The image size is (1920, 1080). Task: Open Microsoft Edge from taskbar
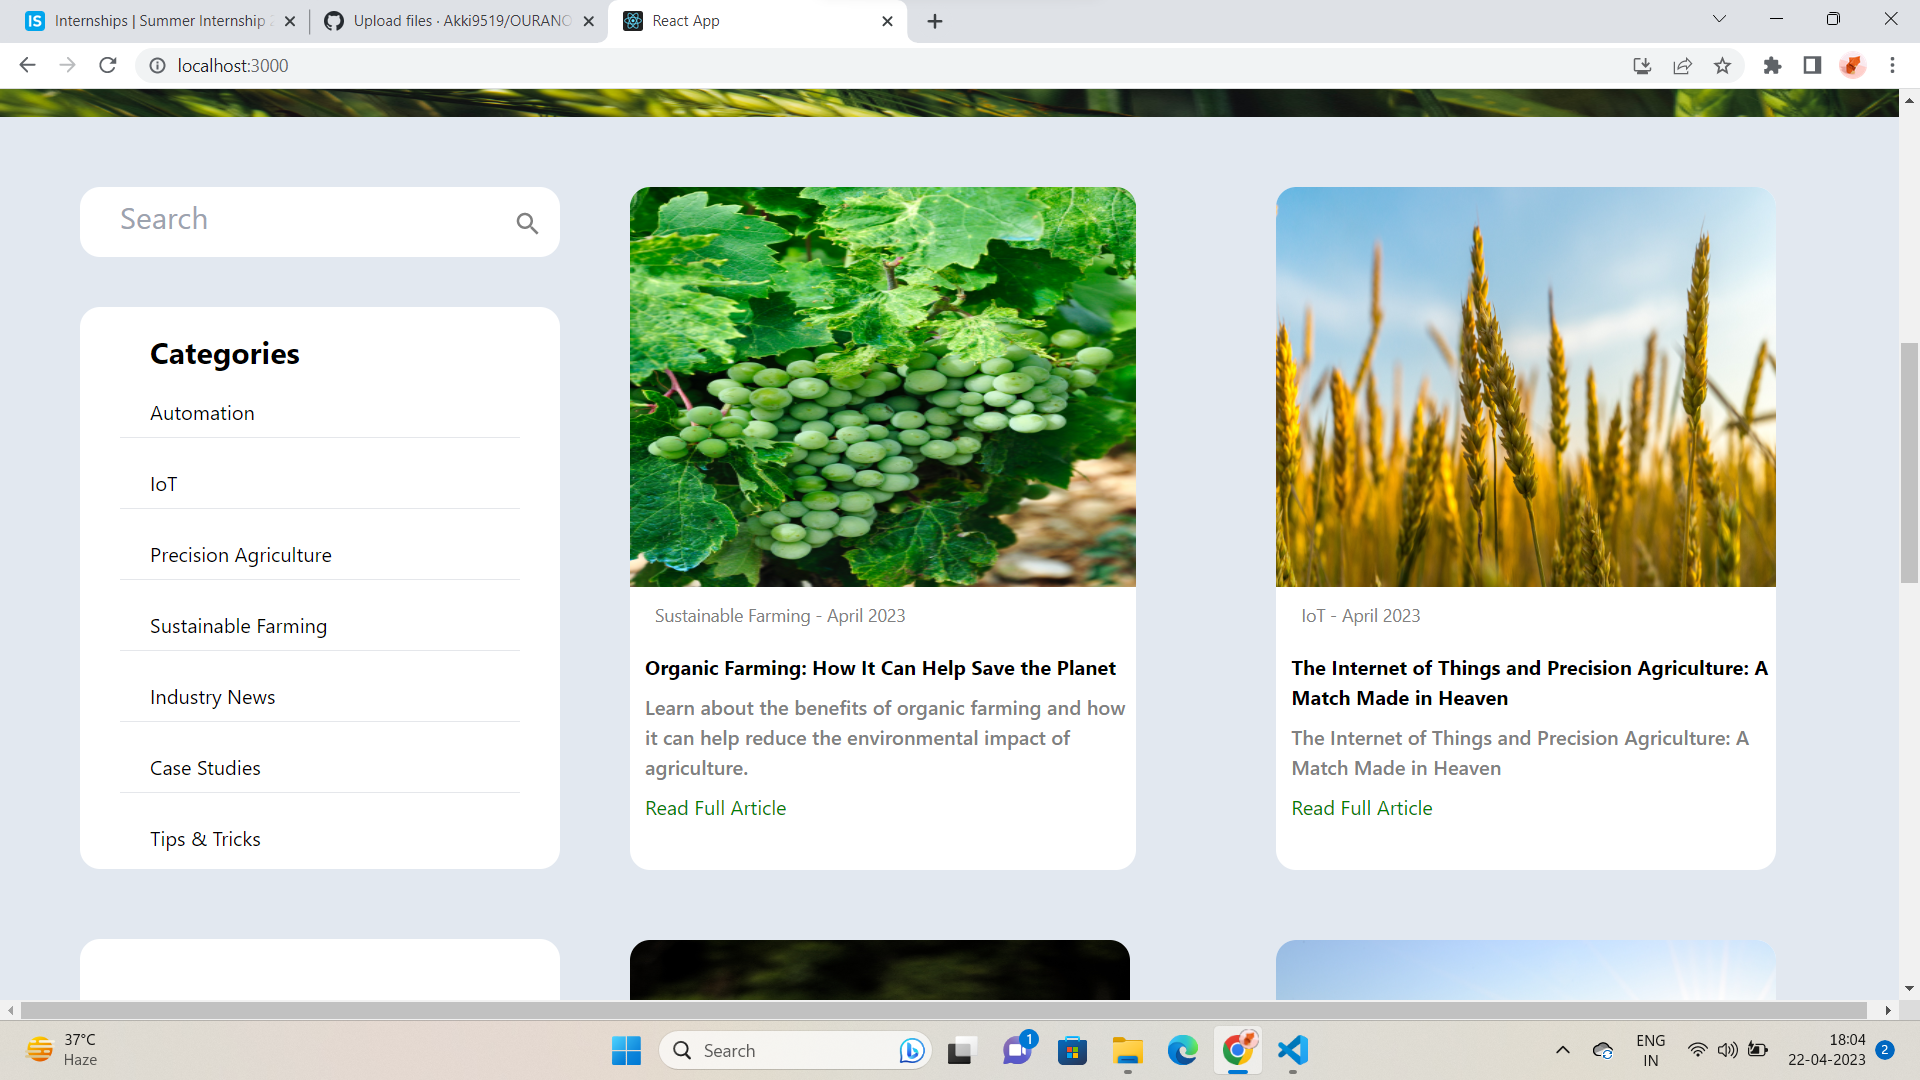pos(1183,1050)
